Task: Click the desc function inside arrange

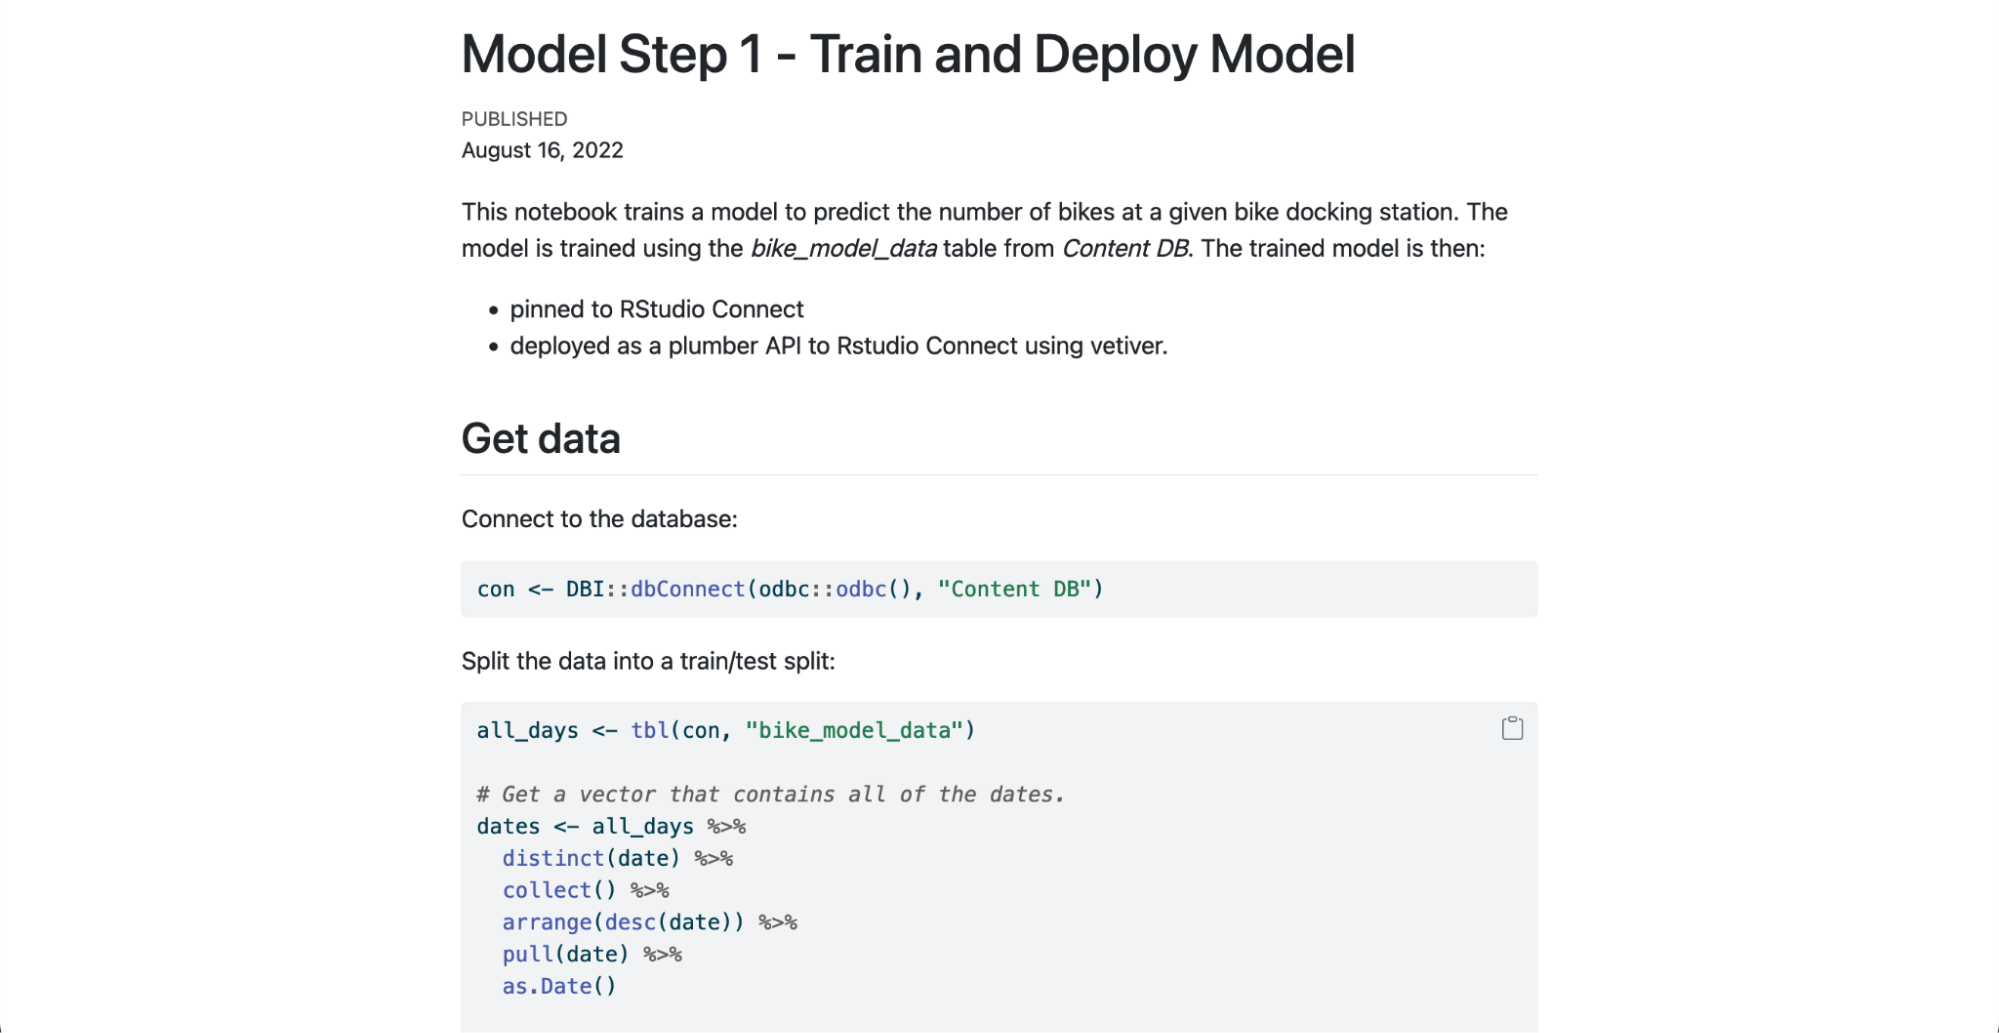Action: [x=630, y=923]
